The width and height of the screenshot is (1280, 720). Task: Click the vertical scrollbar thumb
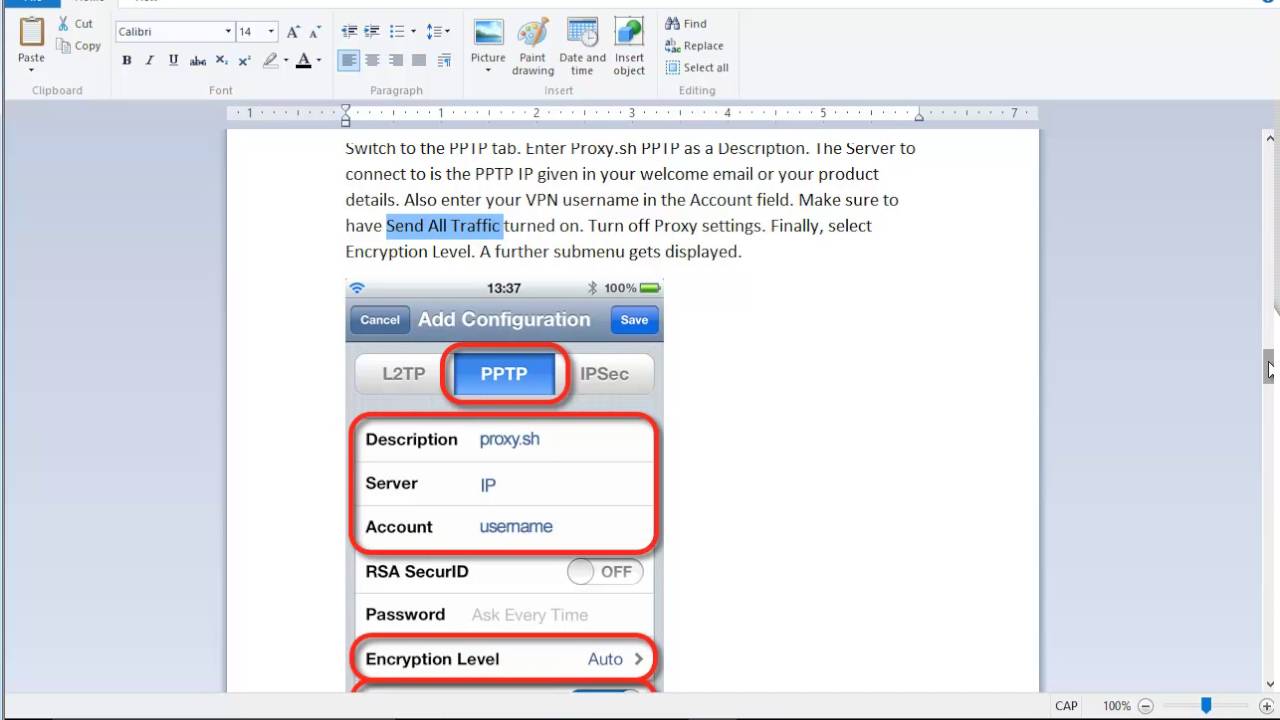pyautogui.click(x=1270, y=366)
